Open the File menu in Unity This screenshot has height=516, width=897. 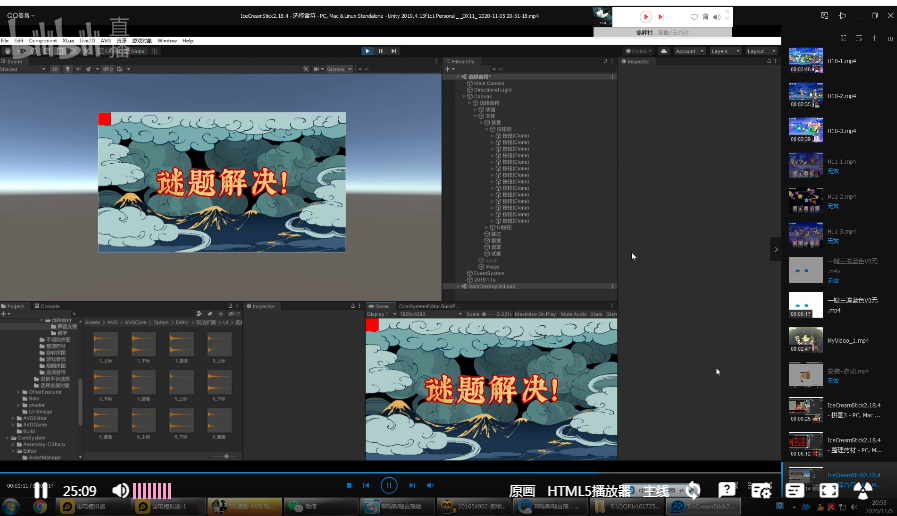[x=5, y=41]
